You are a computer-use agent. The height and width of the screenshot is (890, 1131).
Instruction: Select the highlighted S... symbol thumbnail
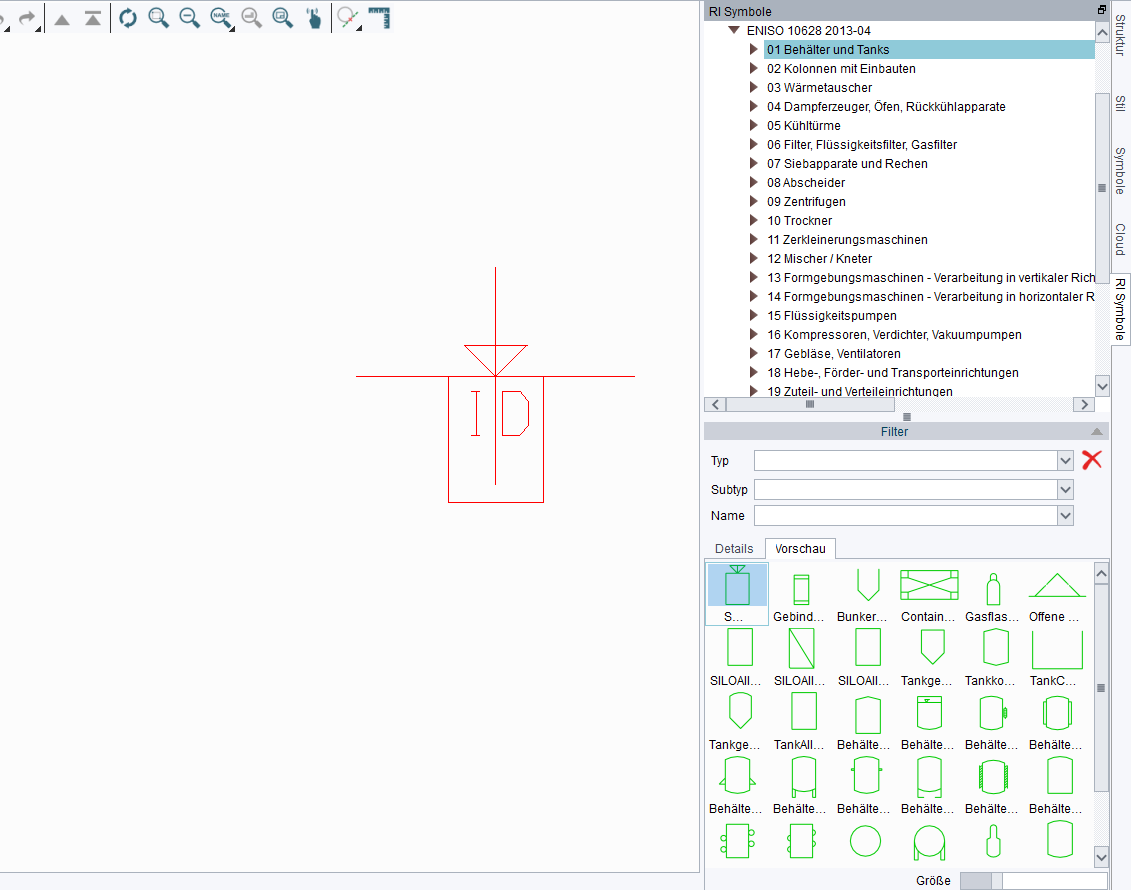pyautogui.click(x=737, y=594)
